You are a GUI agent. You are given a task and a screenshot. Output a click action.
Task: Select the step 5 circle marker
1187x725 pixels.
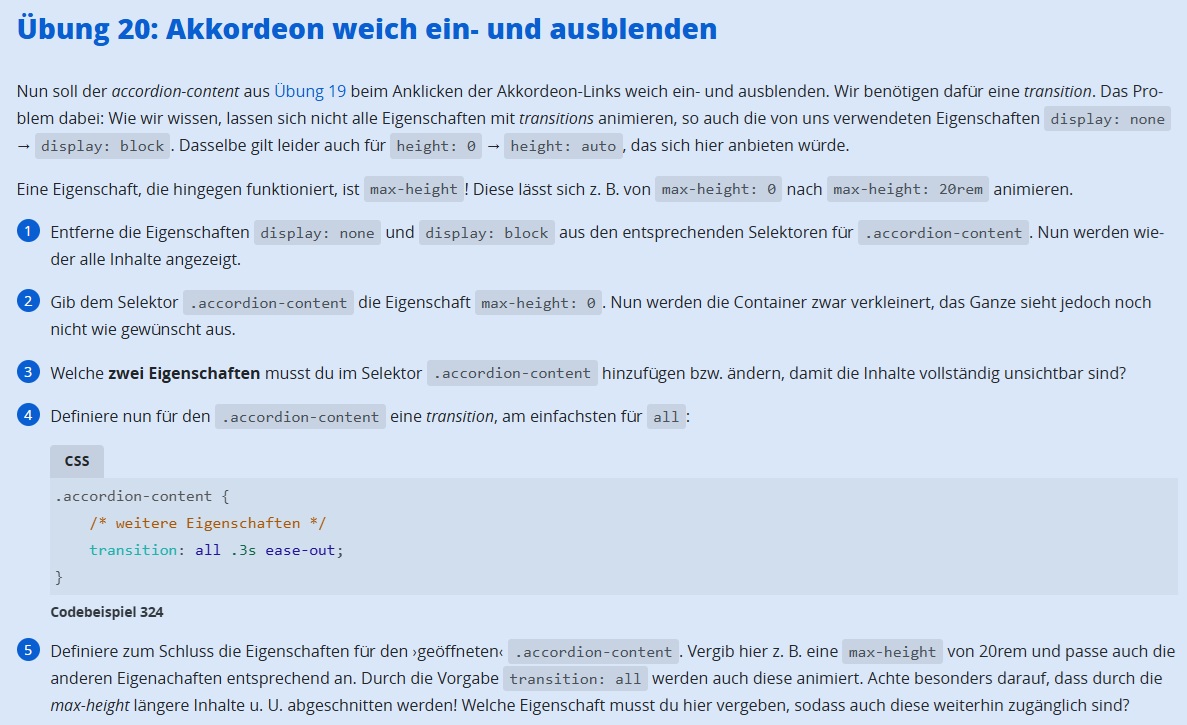[27, 651]
